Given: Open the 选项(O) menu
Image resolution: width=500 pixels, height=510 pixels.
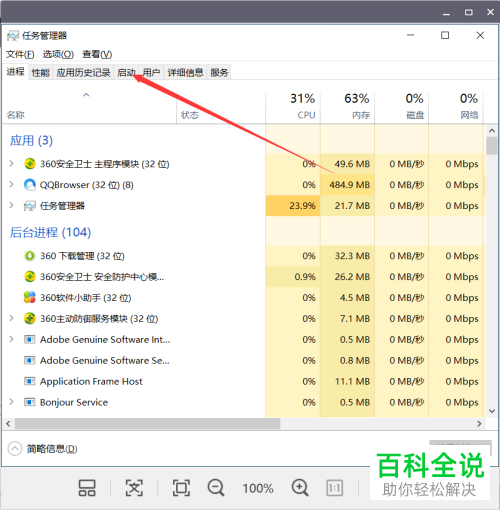Looking at the screenshot, I should [x=58, y=54].
